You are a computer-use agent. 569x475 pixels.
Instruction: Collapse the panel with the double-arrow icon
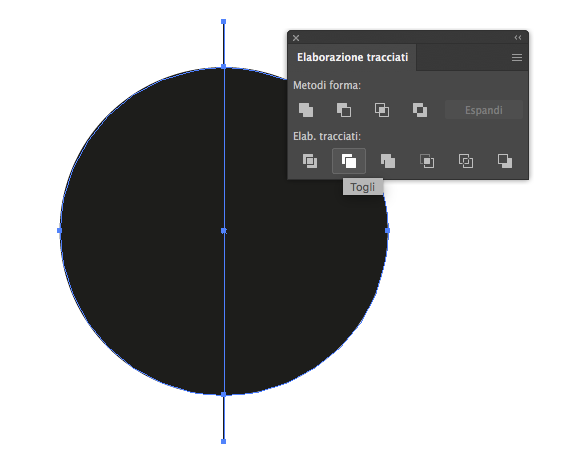pyautogui.click(x=518, y=38)
